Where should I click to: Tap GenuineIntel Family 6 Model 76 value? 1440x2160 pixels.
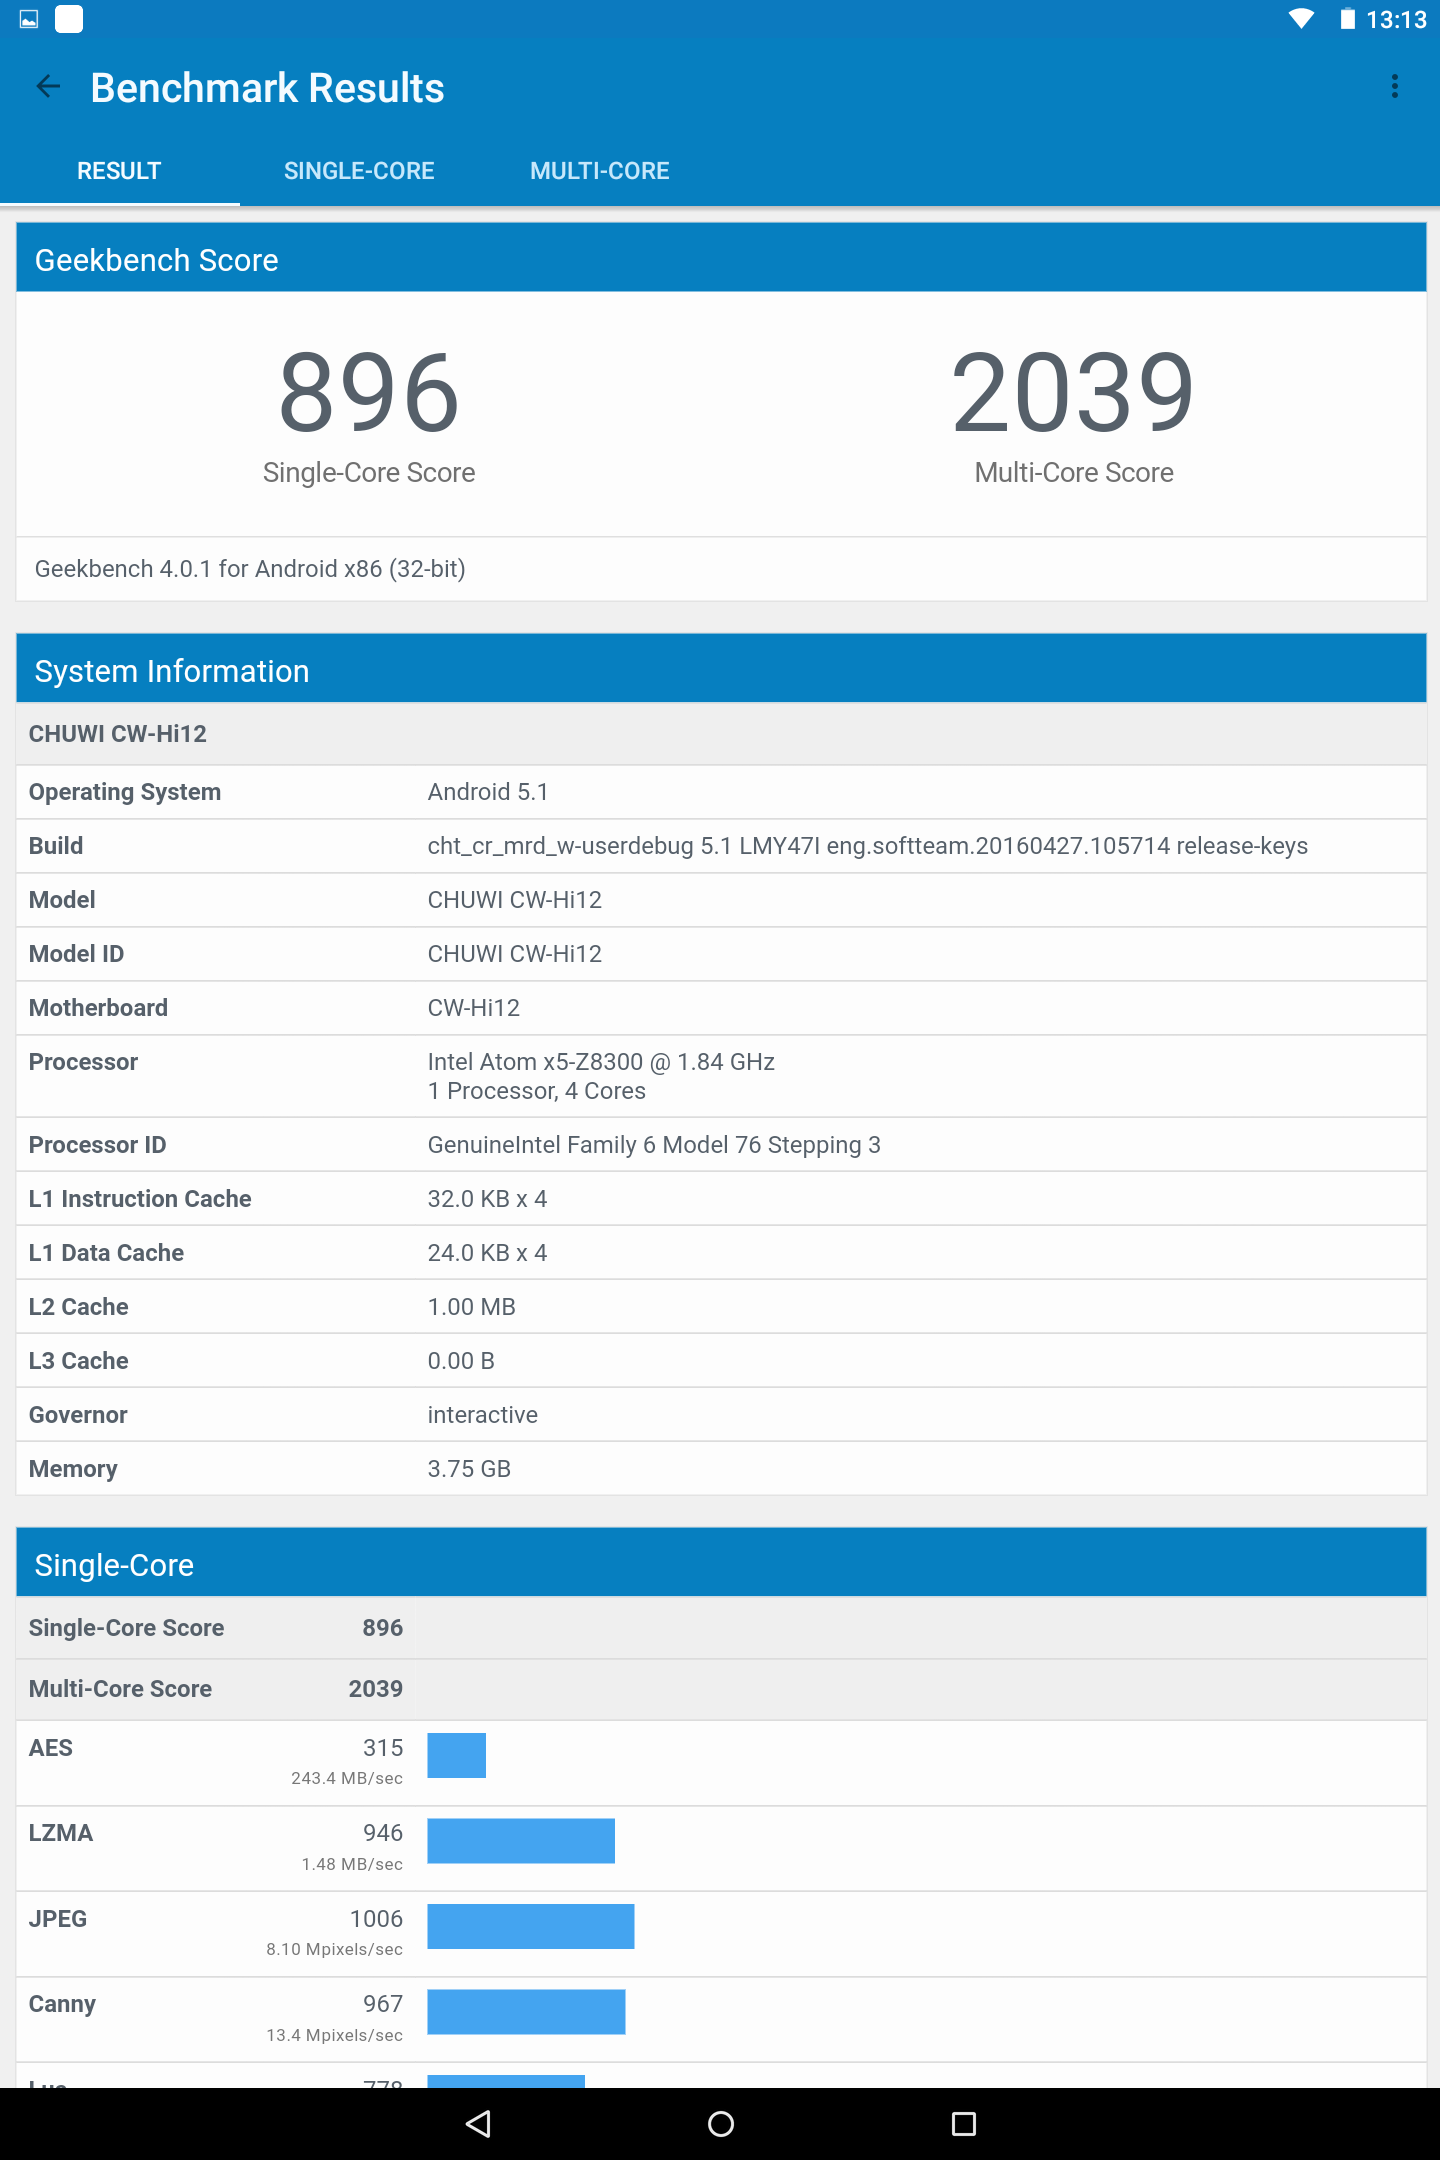pos(654,1145)
